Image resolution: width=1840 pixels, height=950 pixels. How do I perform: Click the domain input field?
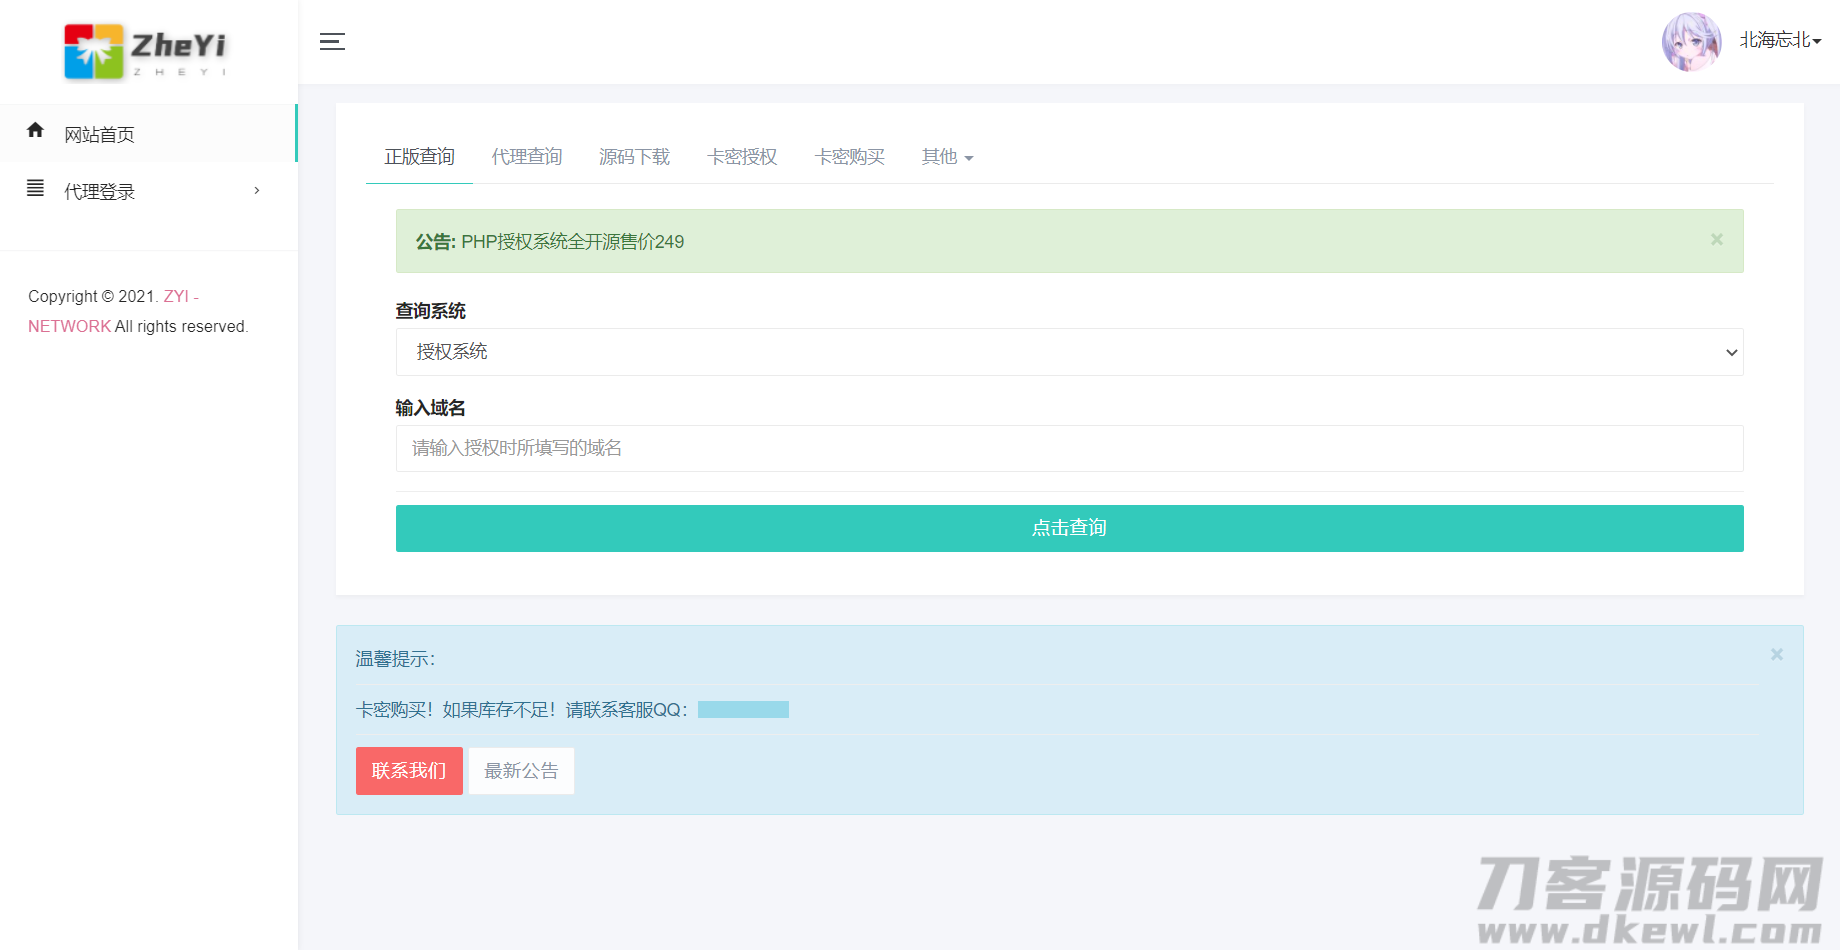(1068, 448)
